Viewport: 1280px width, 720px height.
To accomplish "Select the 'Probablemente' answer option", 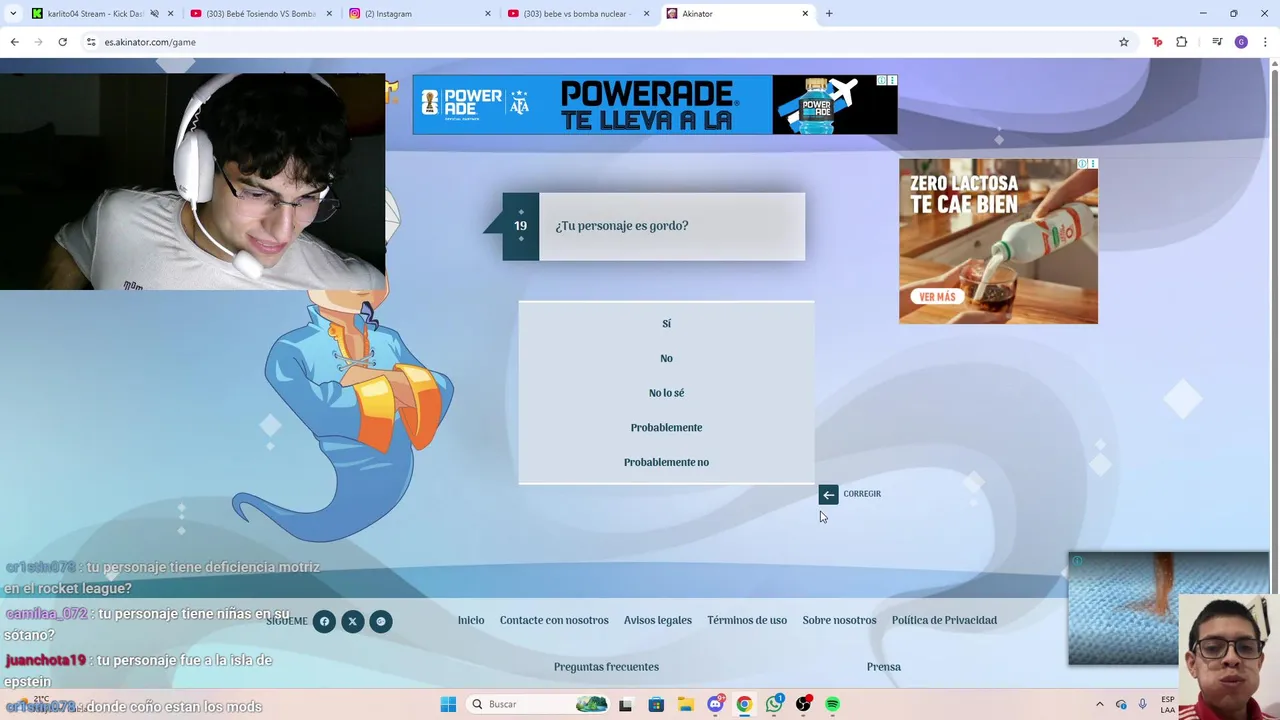I will [666, 428].
